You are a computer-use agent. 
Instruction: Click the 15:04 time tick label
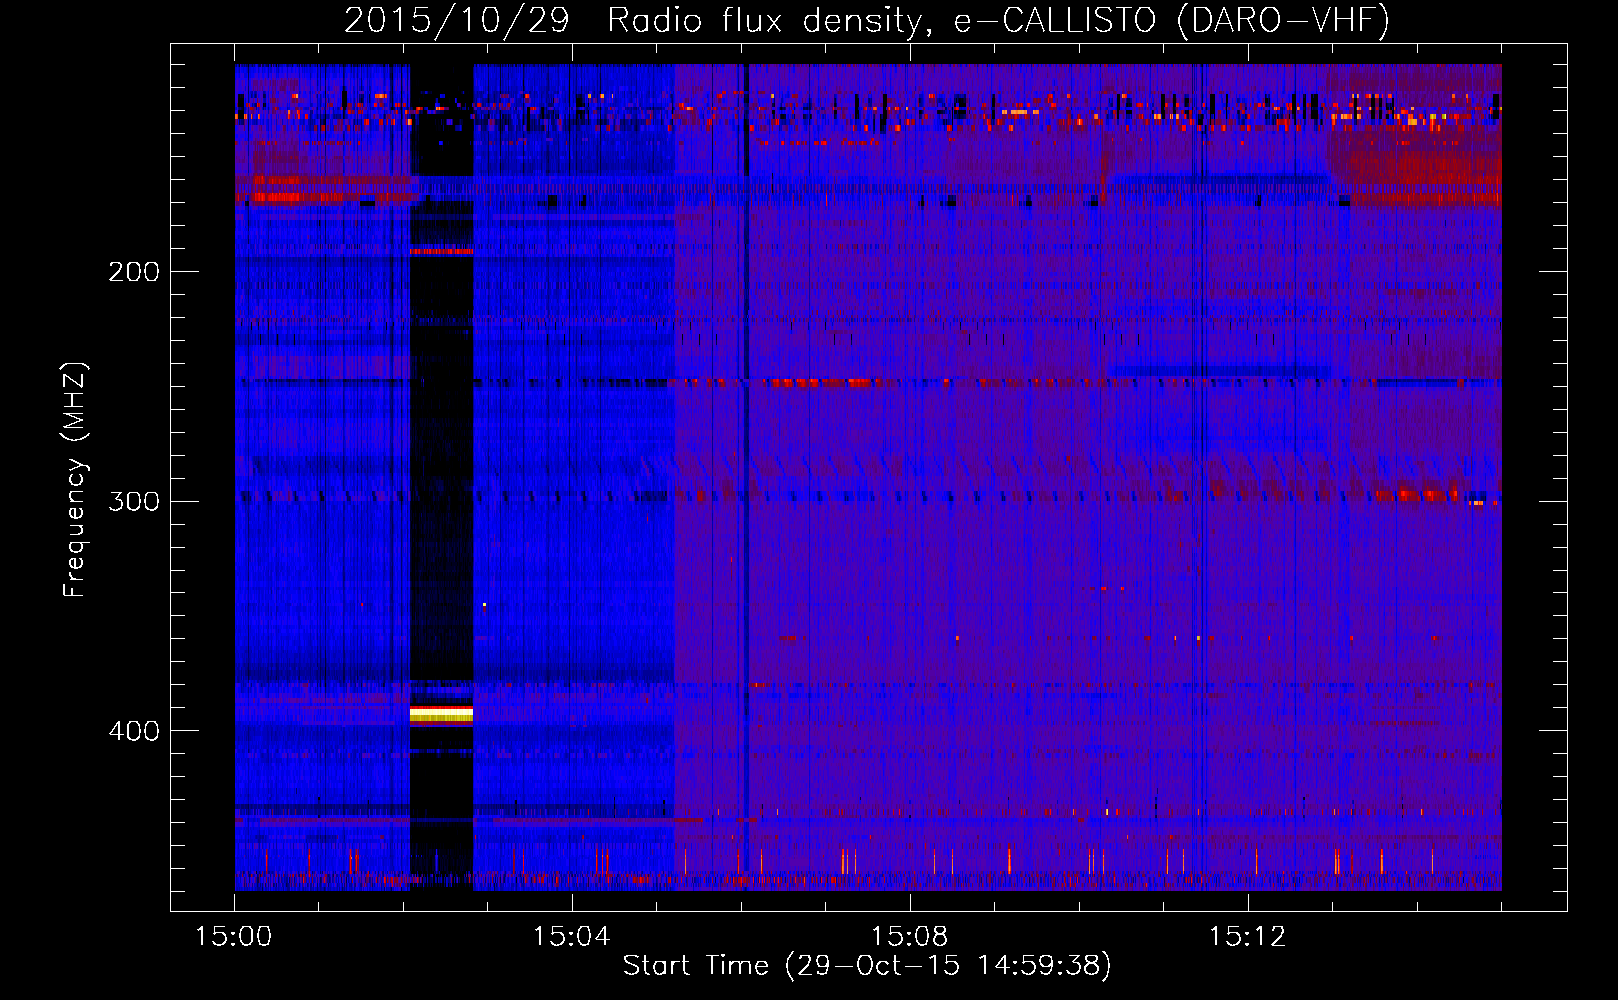point(572,936)
